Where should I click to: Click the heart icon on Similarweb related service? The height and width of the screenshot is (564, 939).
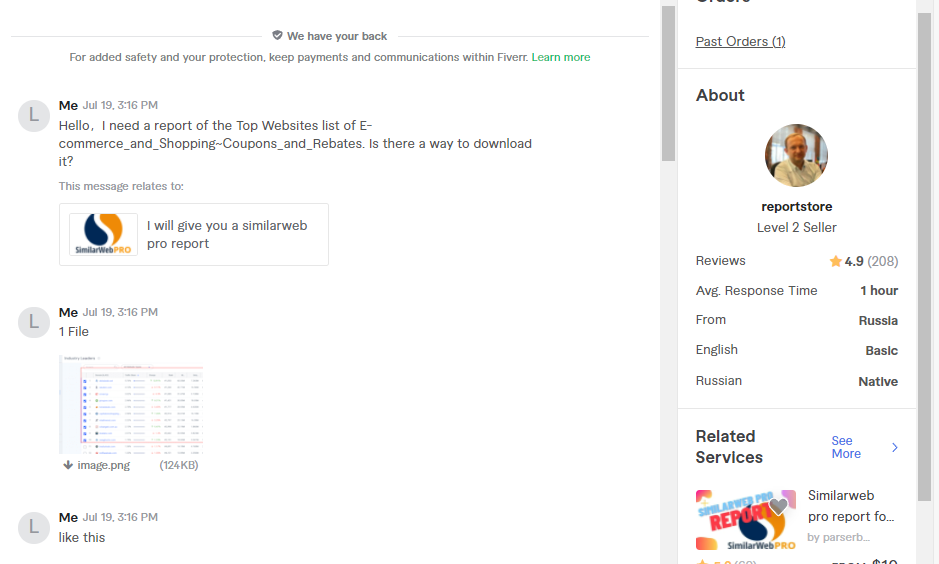click(779, 507)
